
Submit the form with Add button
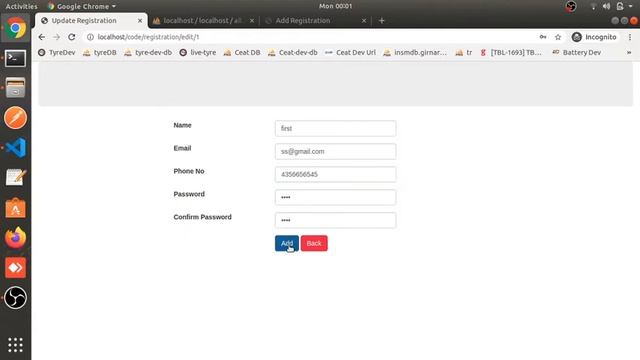287,243
